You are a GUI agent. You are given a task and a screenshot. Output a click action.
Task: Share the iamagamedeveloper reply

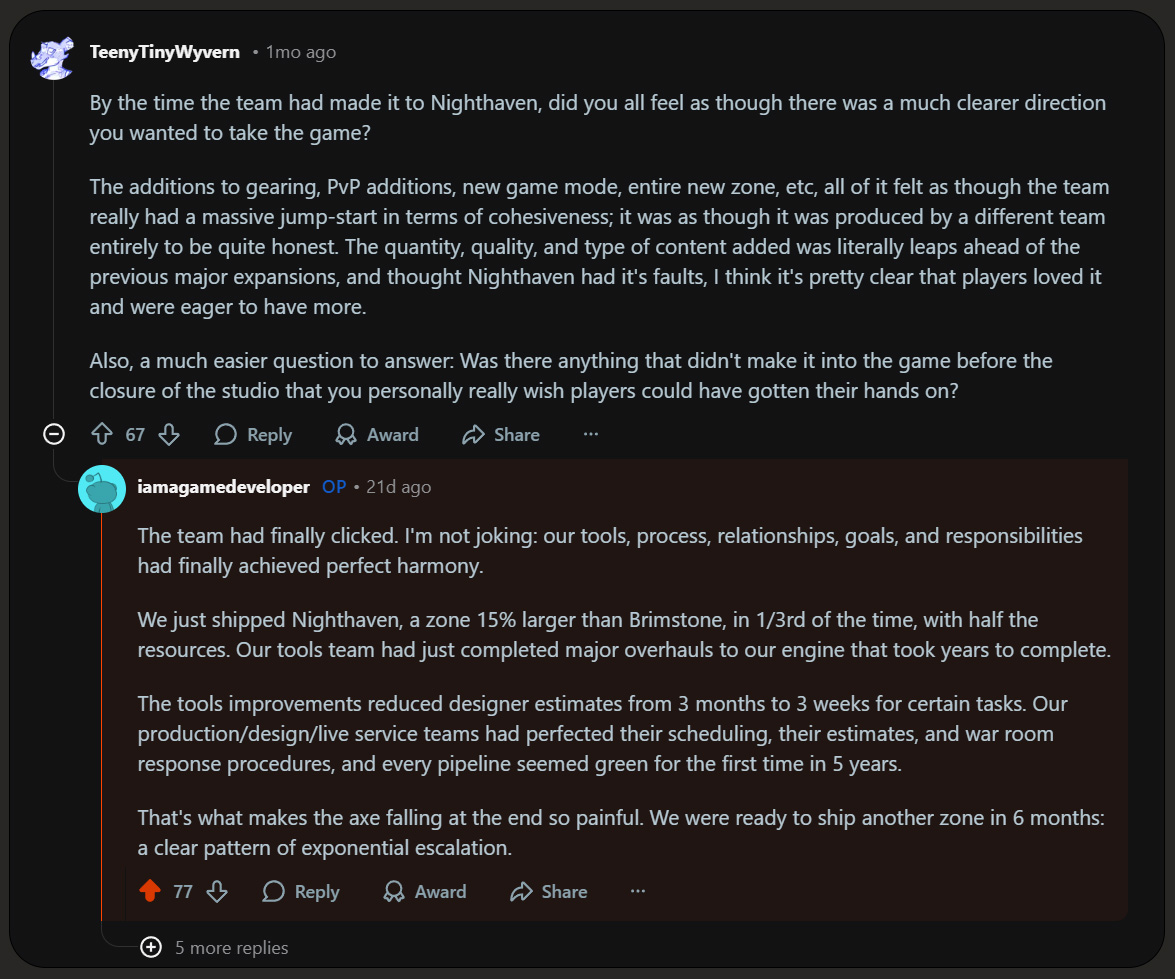point(549,891)
